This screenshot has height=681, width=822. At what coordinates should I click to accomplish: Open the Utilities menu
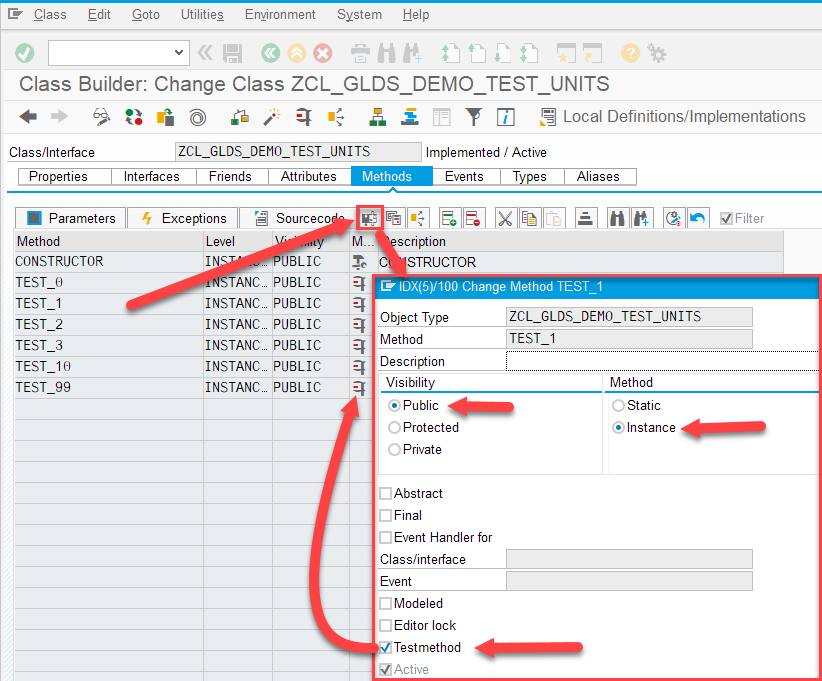click(x=202, y=14)
